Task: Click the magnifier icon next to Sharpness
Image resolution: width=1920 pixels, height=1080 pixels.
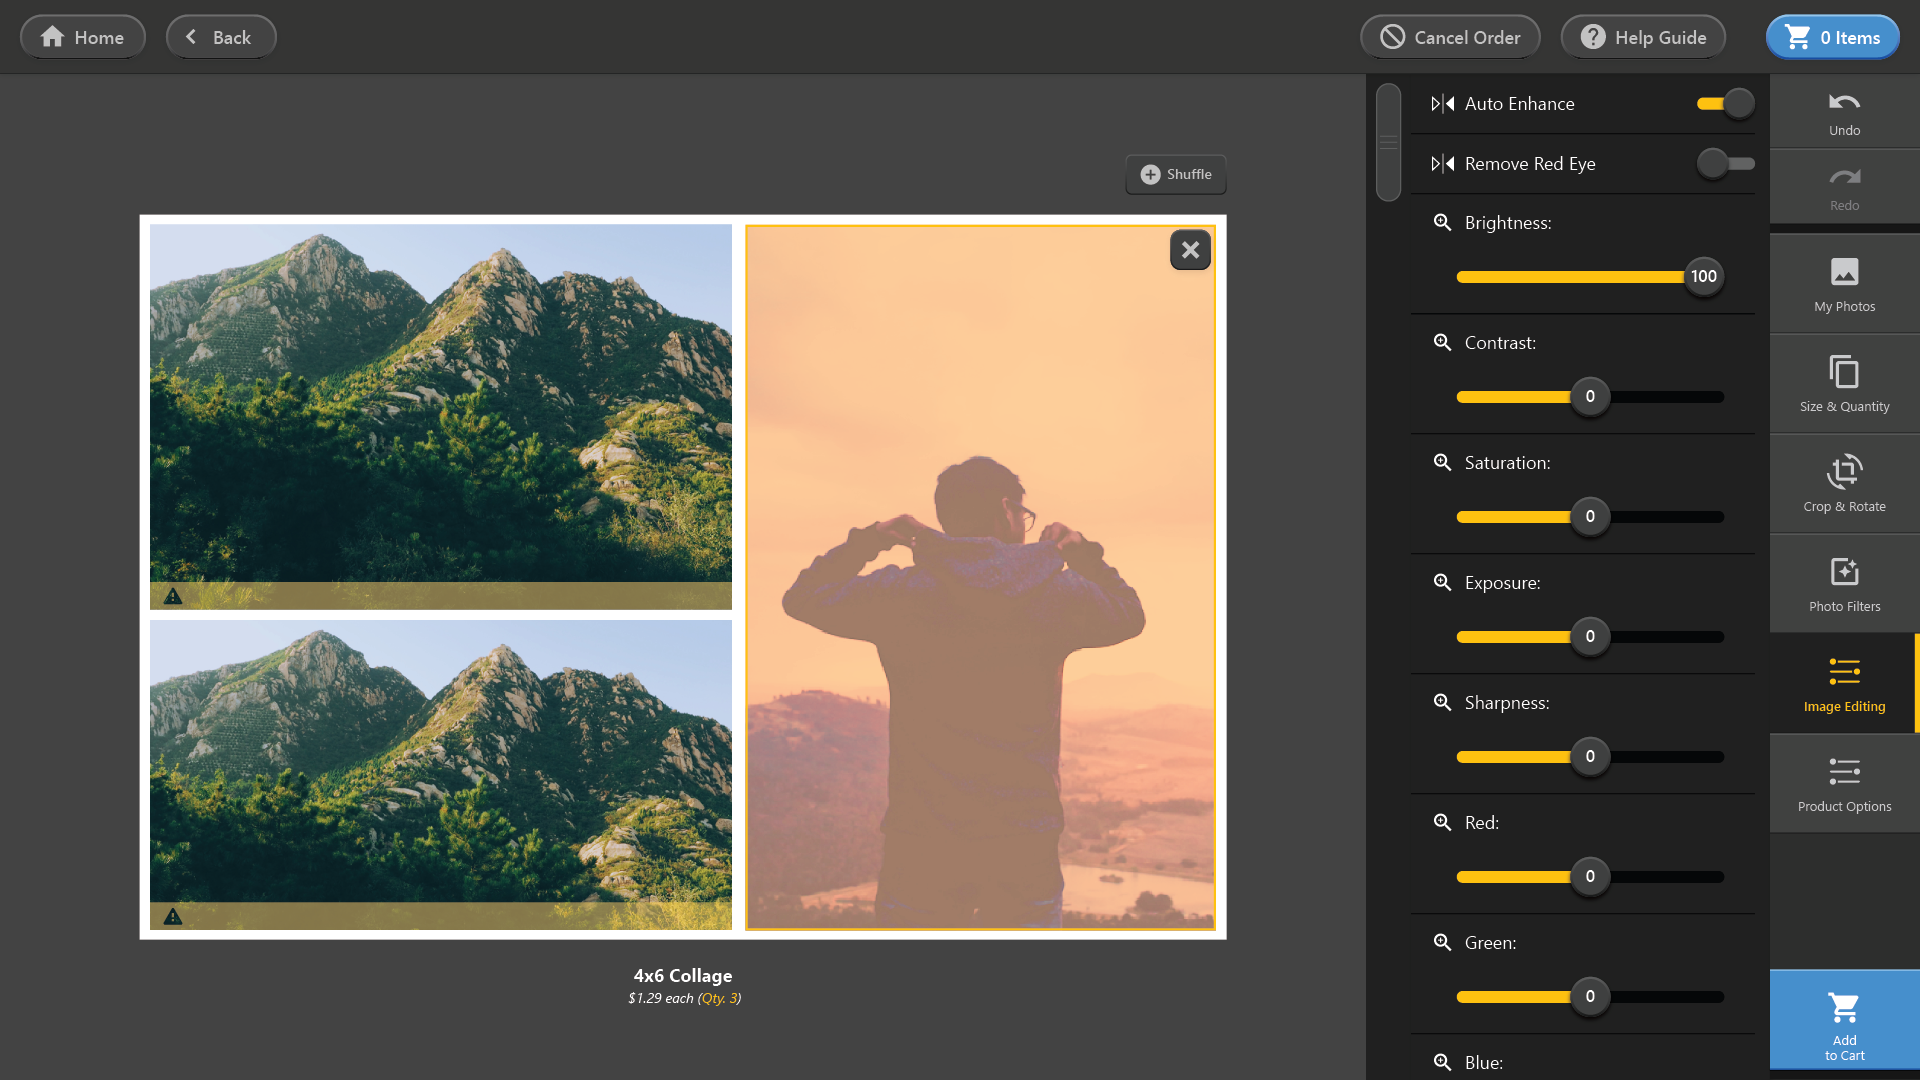Action: (1442, 702)
